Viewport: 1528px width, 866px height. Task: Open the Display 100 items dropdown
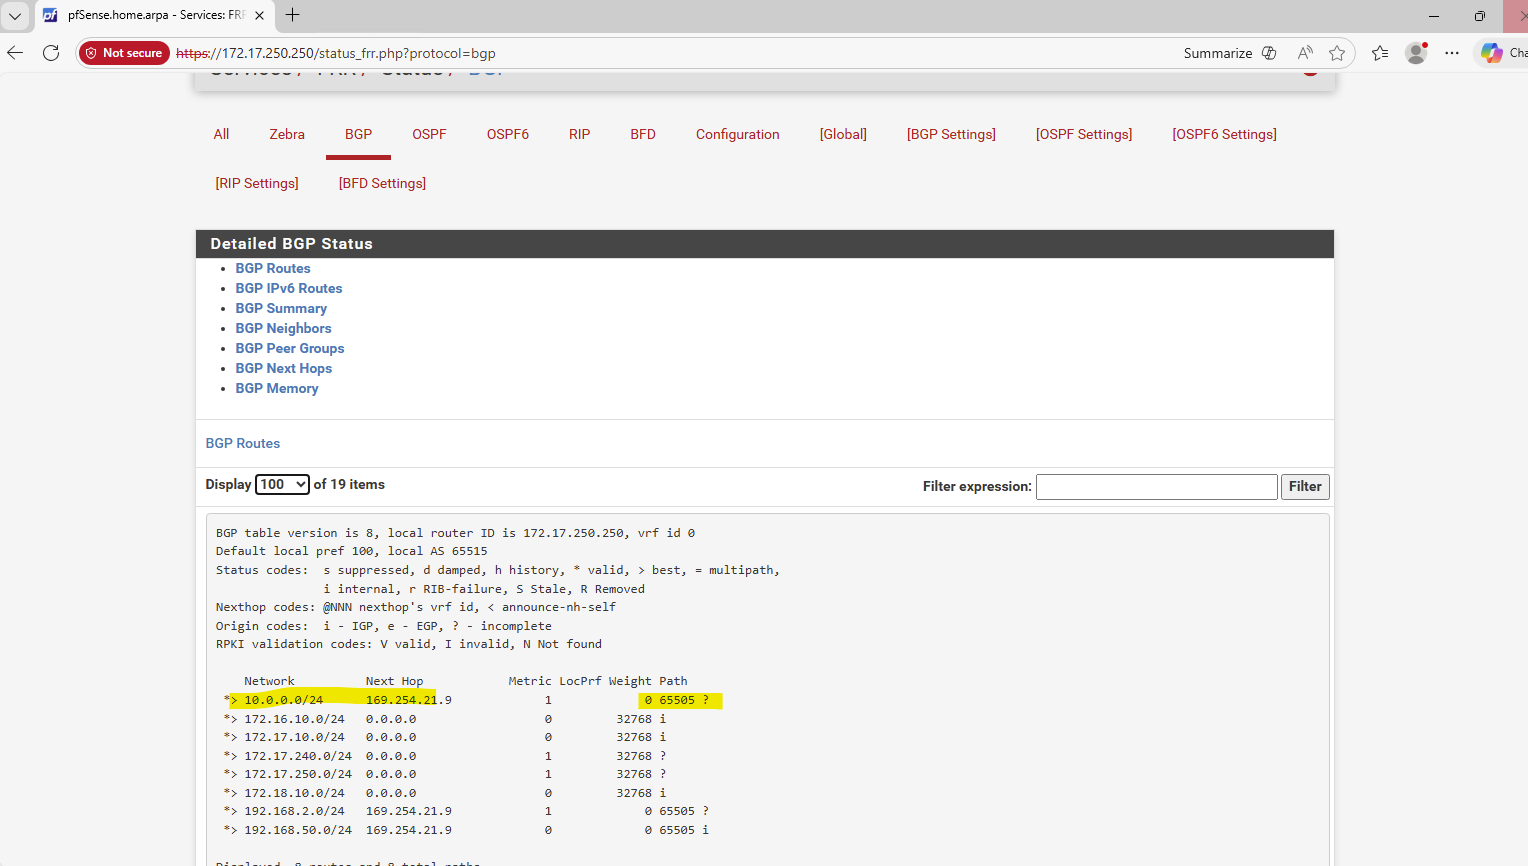pos(282,484)
